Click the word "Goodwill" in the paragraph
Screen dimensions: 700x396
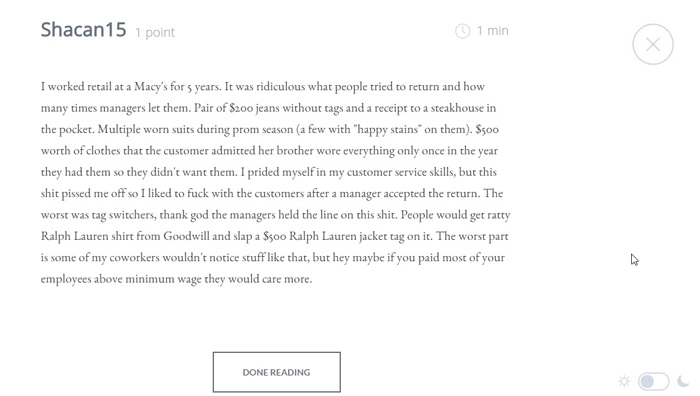186,236
